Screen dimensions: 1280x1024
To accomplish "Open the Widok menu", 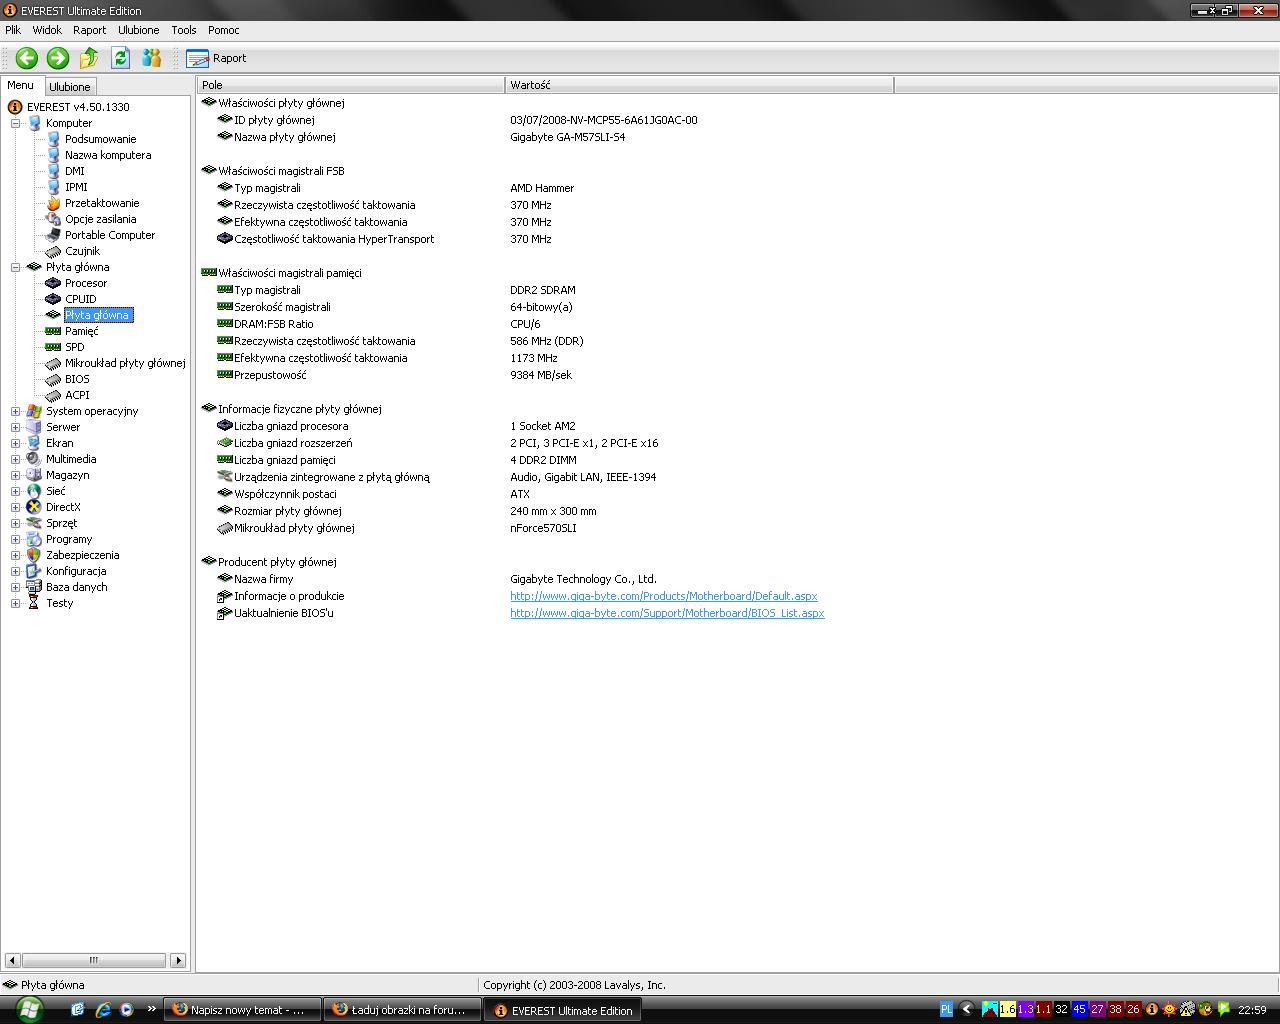I will click(x=47, y=30).
